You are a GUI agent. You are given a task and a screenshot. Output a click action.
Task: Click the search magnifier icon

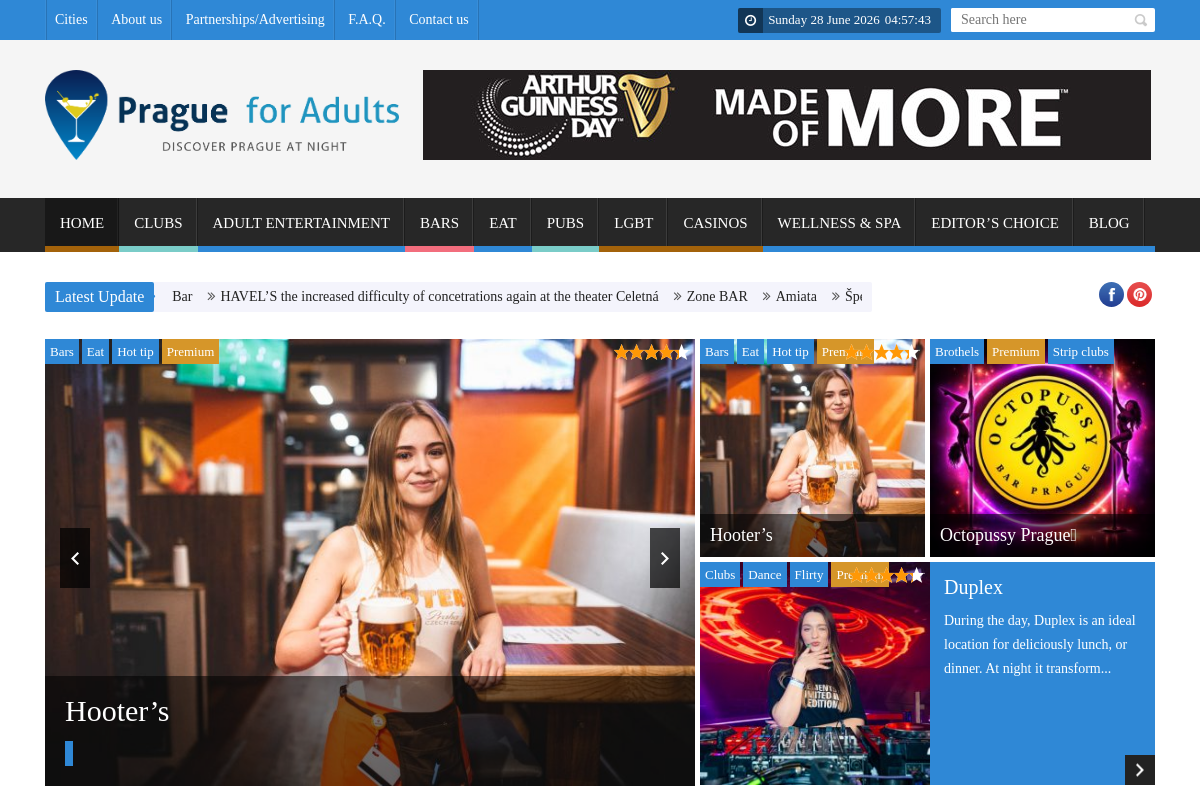tap(1140, 20)
